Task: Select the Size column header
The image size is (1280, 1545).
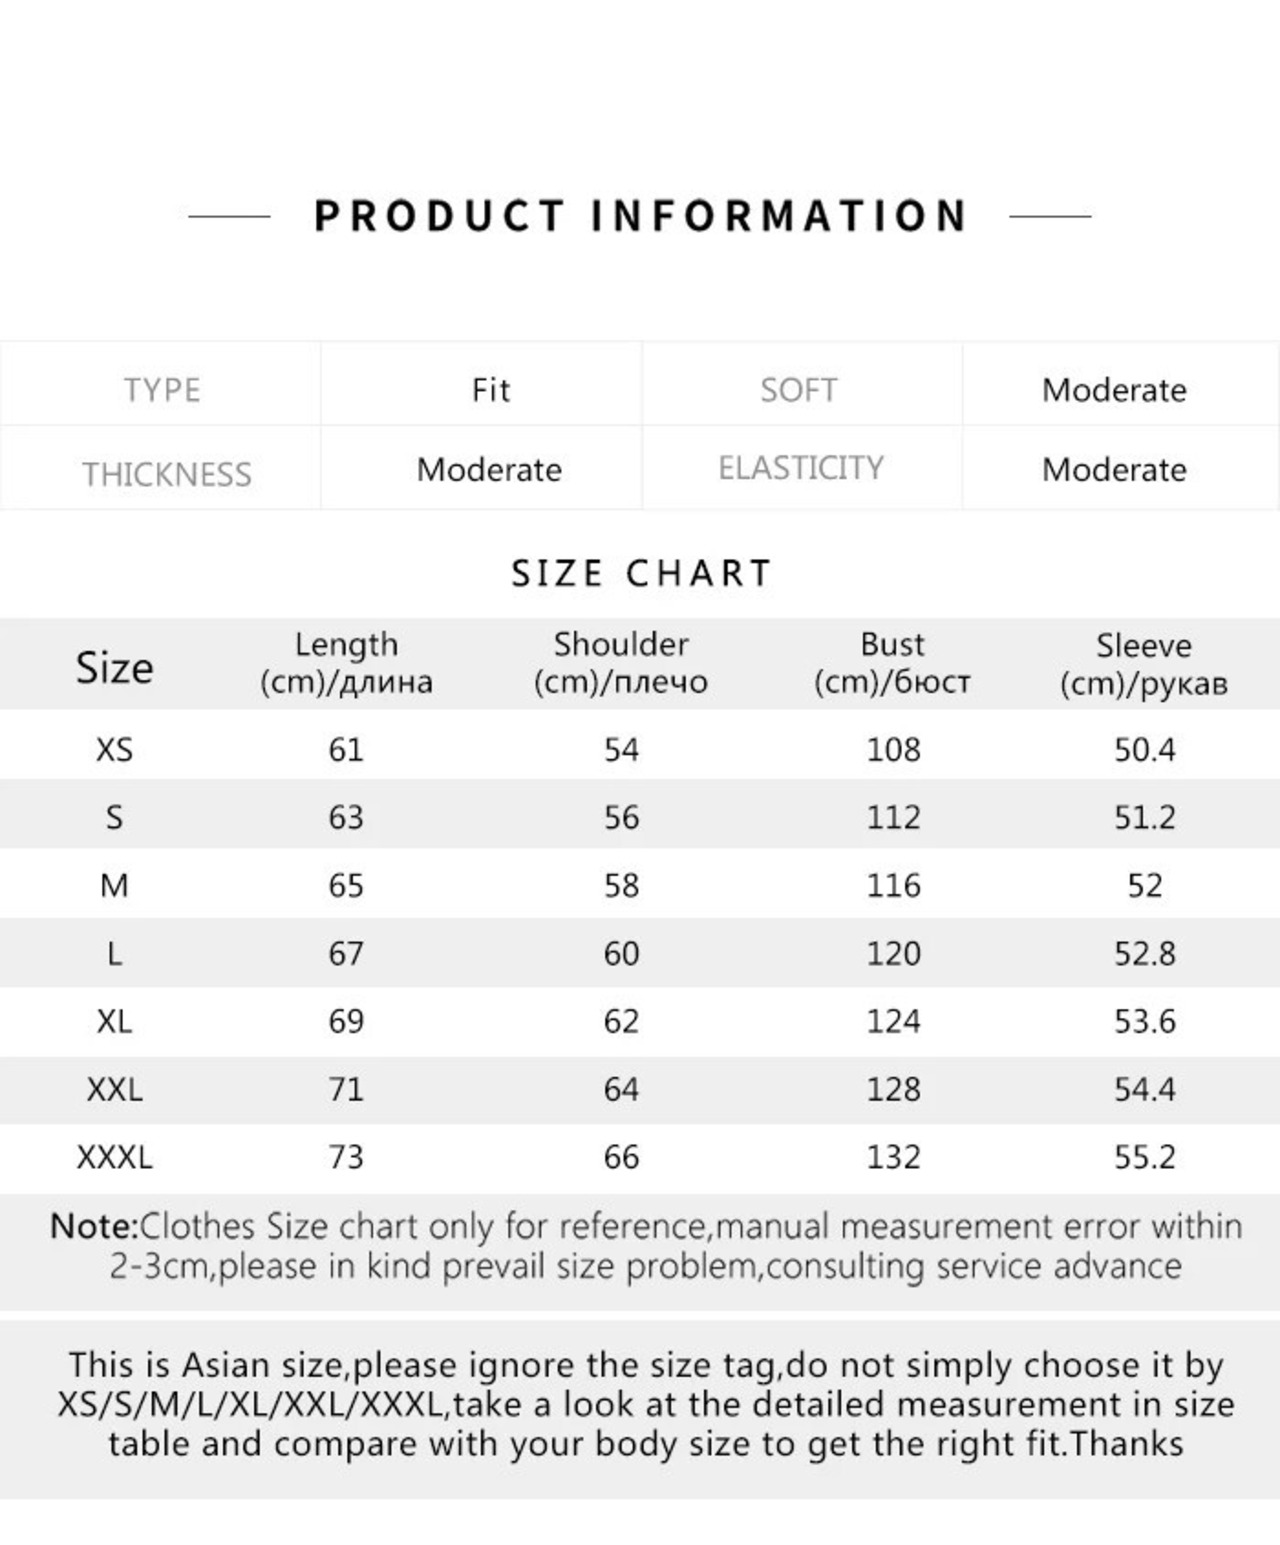Action: 114,667
